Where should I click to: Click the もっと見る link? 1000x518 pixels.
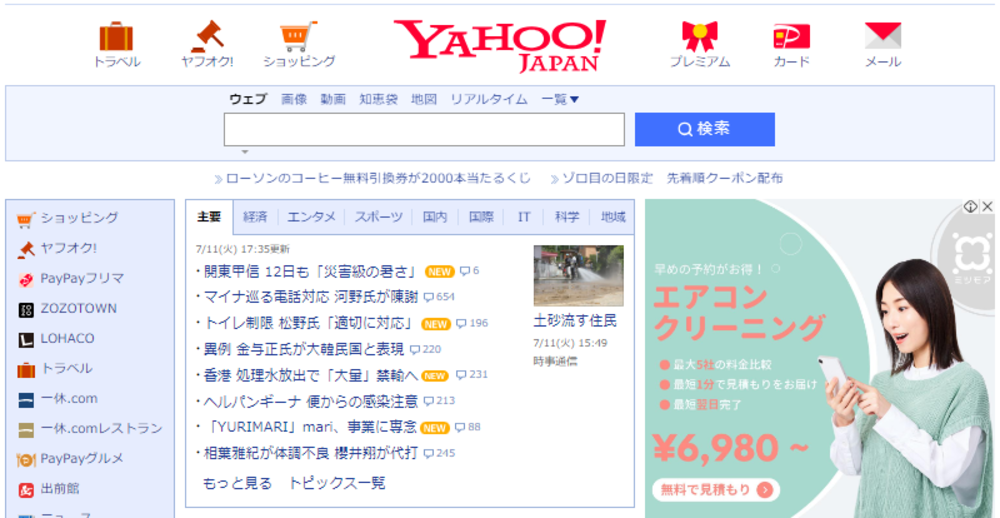pos(237,483)
